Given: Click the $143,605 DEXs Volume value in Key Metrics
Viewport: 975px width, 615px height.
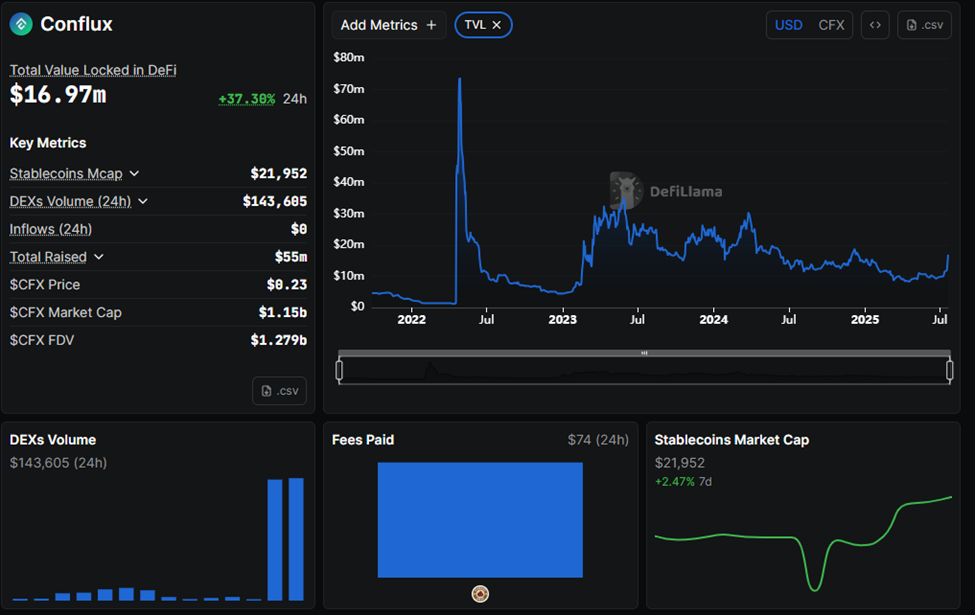Looking at the screenshot, I should coord(274,201).
